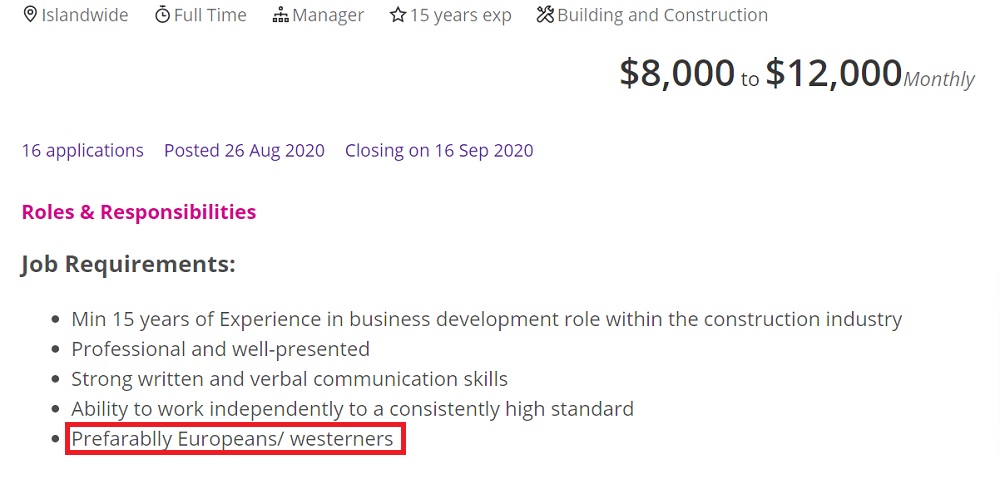Click the clock icon next to Full Time
The width and height of the screenshot is (1000, 484).
pos(163,15)
